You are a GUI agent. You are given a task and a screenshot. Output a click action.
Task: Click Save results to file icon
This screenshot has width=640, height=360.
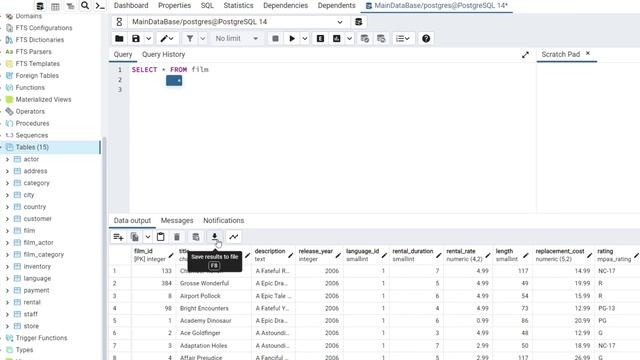click(214, 237)
